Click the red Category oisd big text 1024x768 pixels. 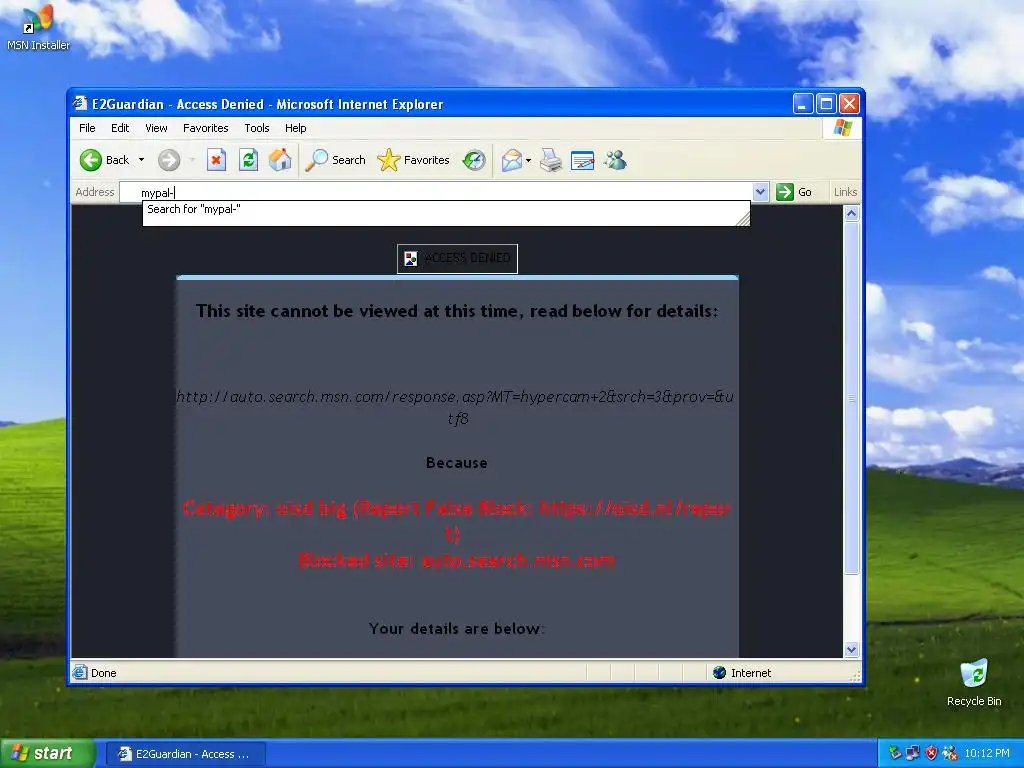456,520
